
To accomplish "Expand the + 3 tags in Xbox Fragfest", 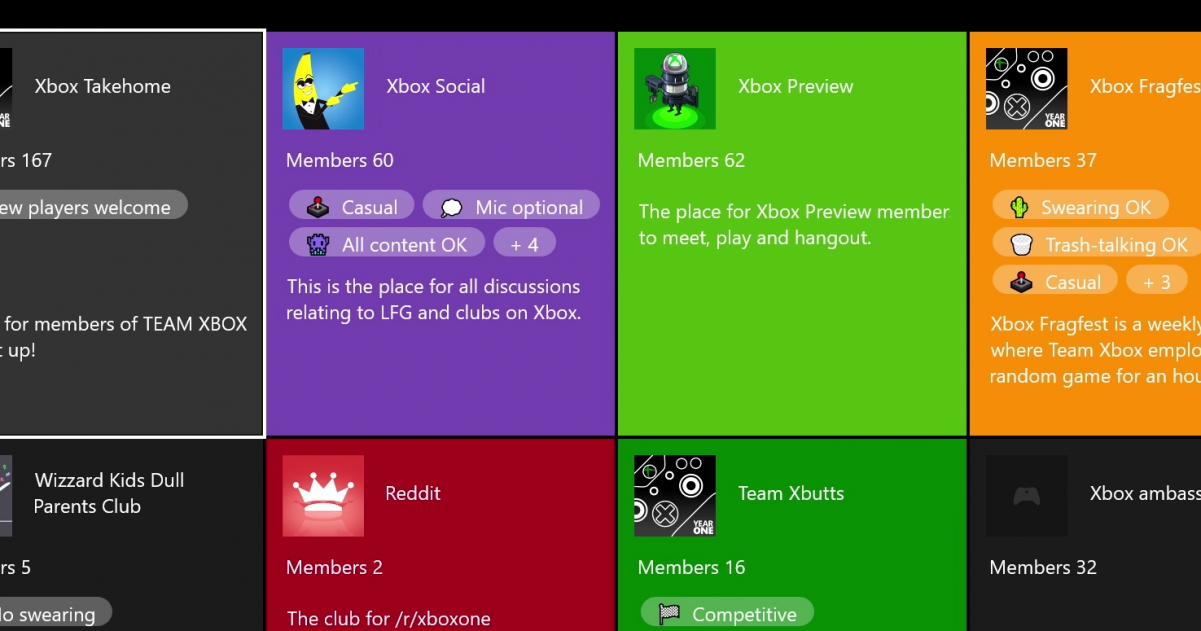I will pyautogui.click(x=1157, y=282).
